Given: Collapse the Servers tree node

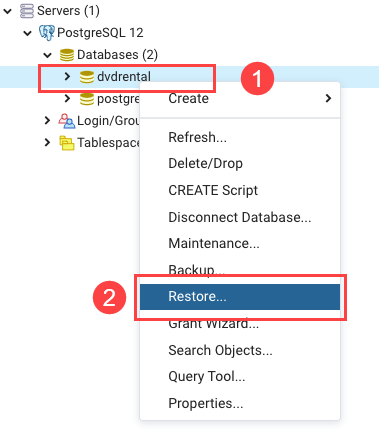Looking at the screenshot, I should point(7,11).
